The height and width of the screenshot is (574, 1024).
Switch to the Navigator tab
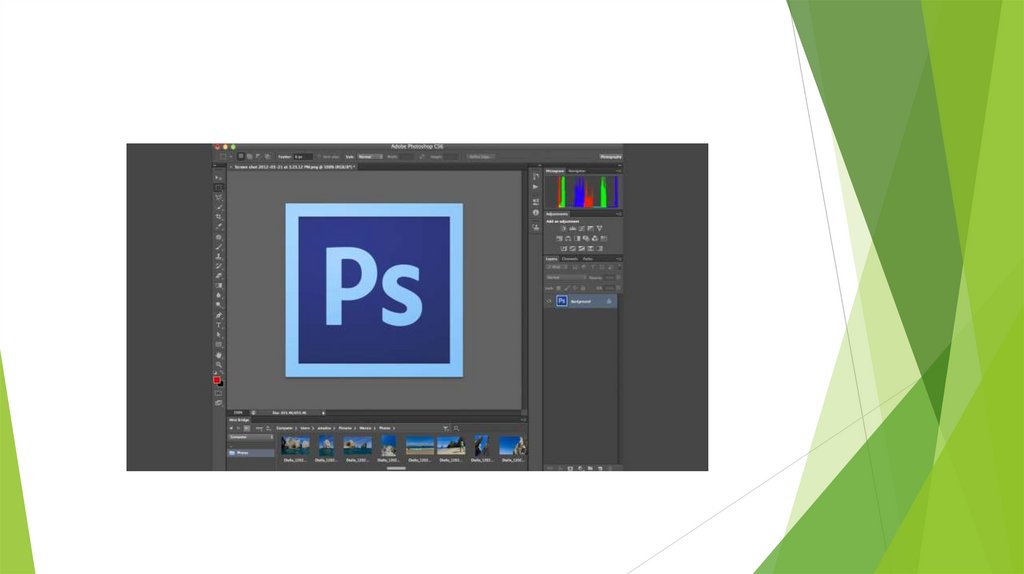coord(577,171)
